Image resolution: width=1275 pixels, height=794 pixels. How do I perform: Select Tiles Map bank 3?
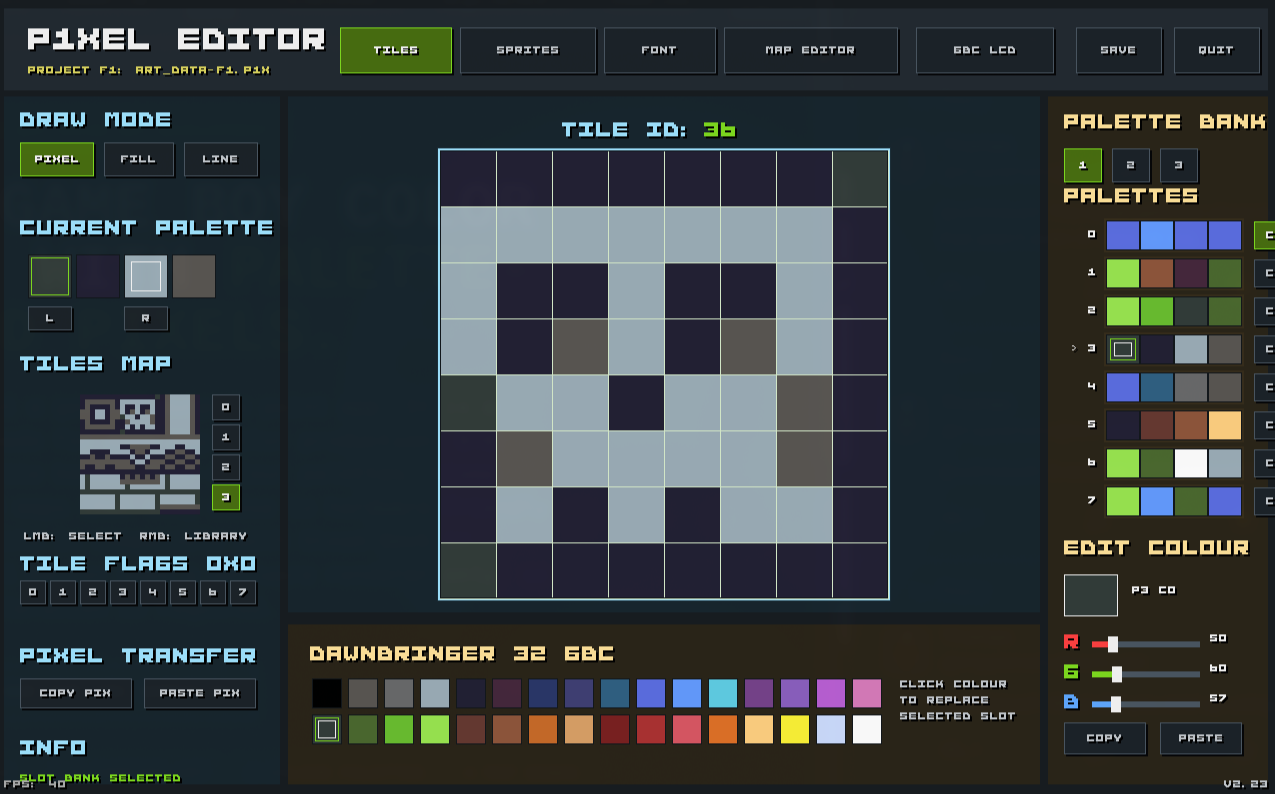click(x=226, y=498)
